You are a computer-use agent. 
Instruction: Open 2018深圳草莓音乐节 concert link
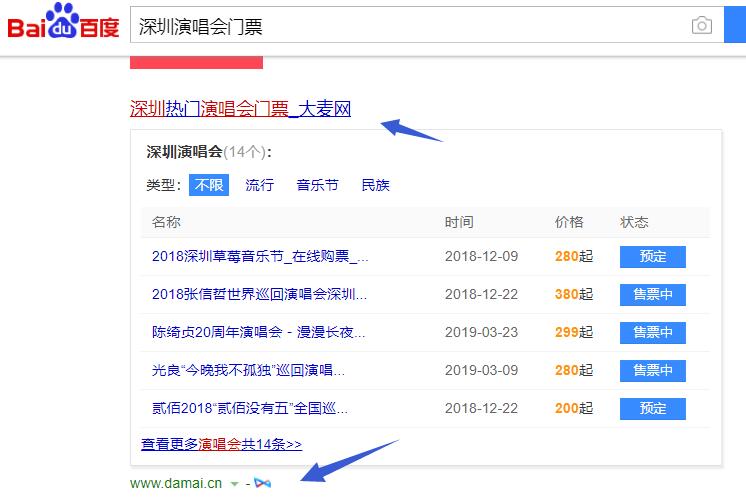coord(260,256)
